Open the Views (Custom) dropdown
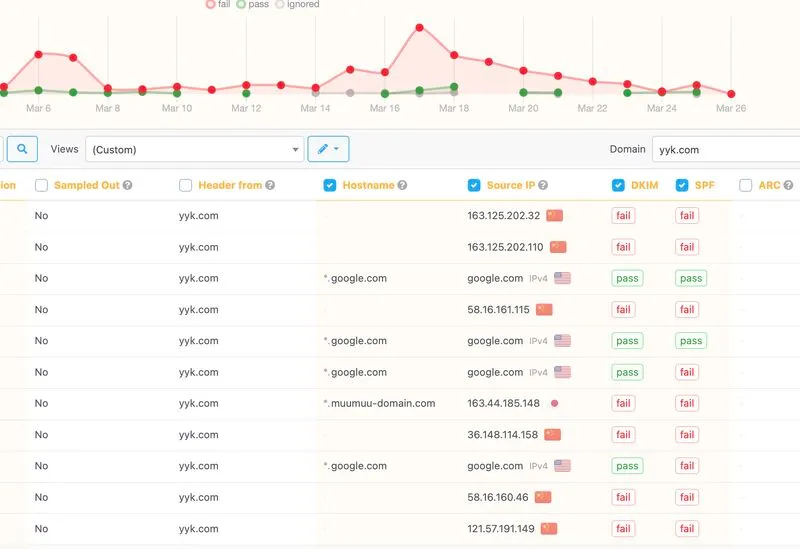 pos(194,149)
